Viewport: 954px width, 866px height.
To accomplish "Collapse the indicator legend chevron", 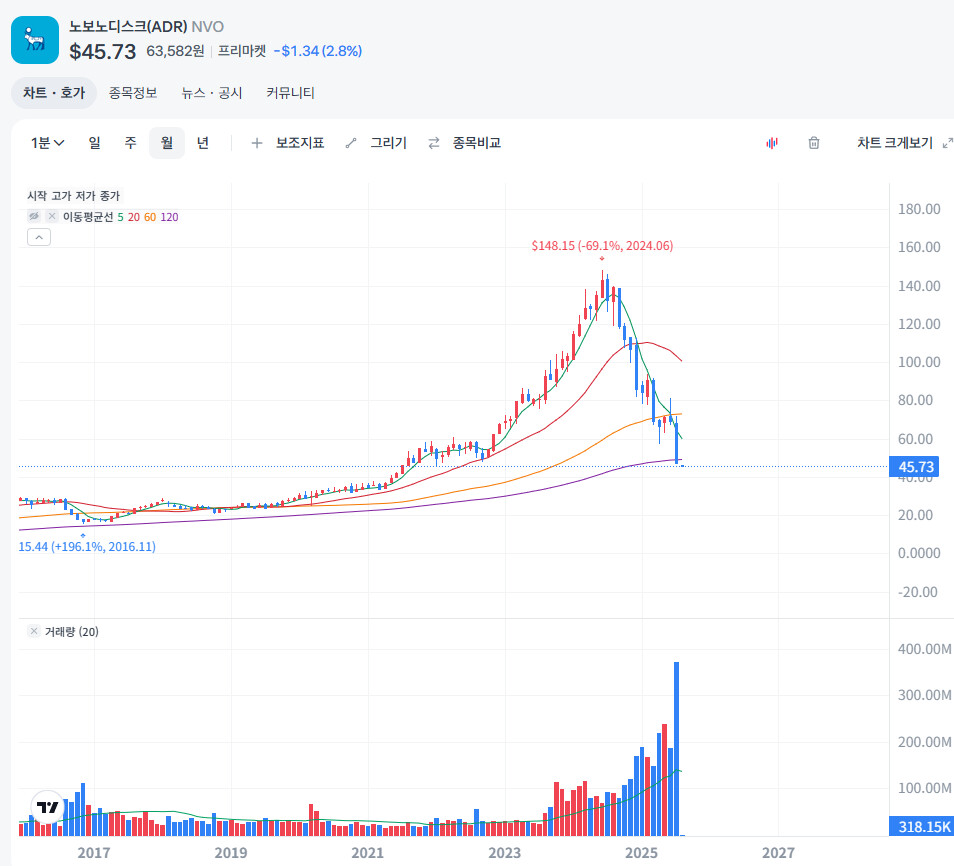I will coord(38,238).
